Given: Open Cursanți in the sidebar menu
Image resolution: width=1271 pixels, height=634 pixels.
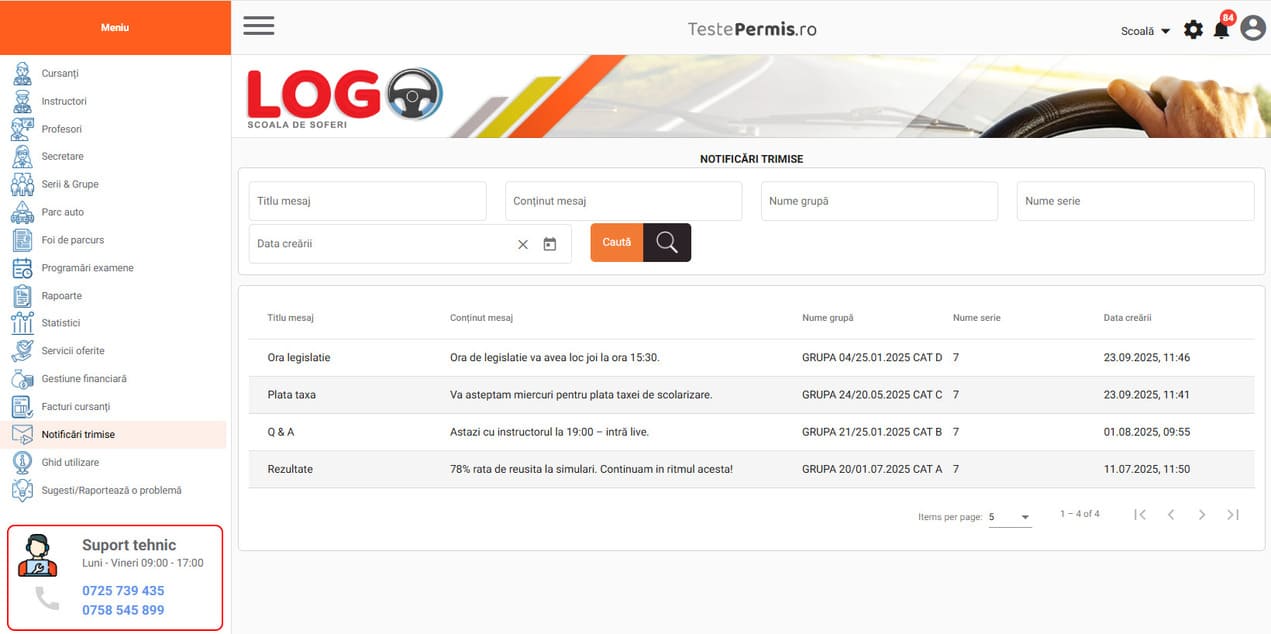Looking at the screenshot, I should 60,74.
